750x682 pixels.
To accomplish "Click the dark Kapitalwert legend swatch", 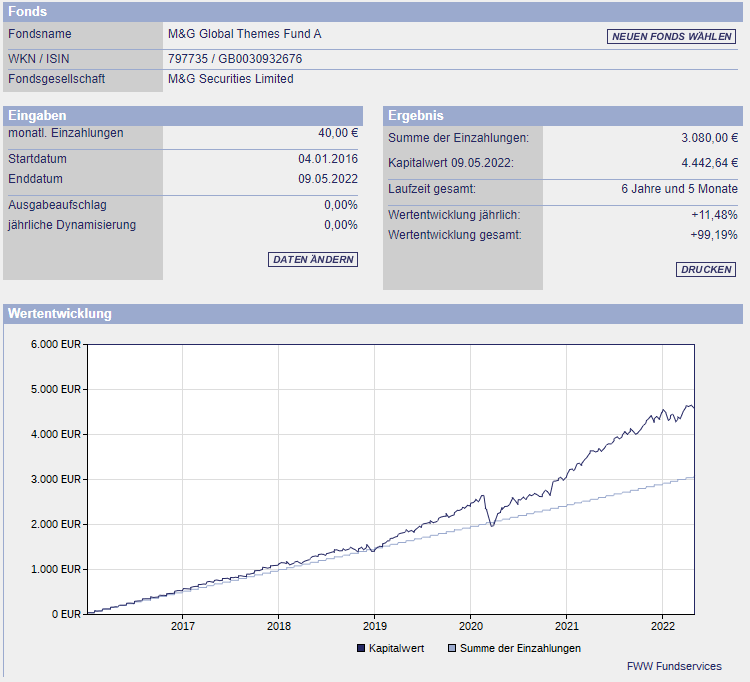I will coord(361,648).
